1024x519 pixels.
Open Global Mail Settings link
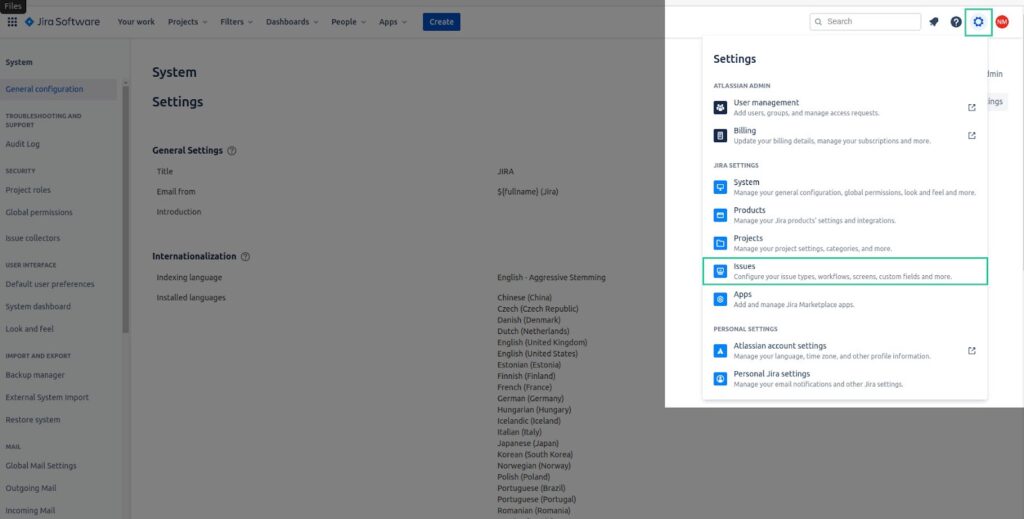coord(41,466)
